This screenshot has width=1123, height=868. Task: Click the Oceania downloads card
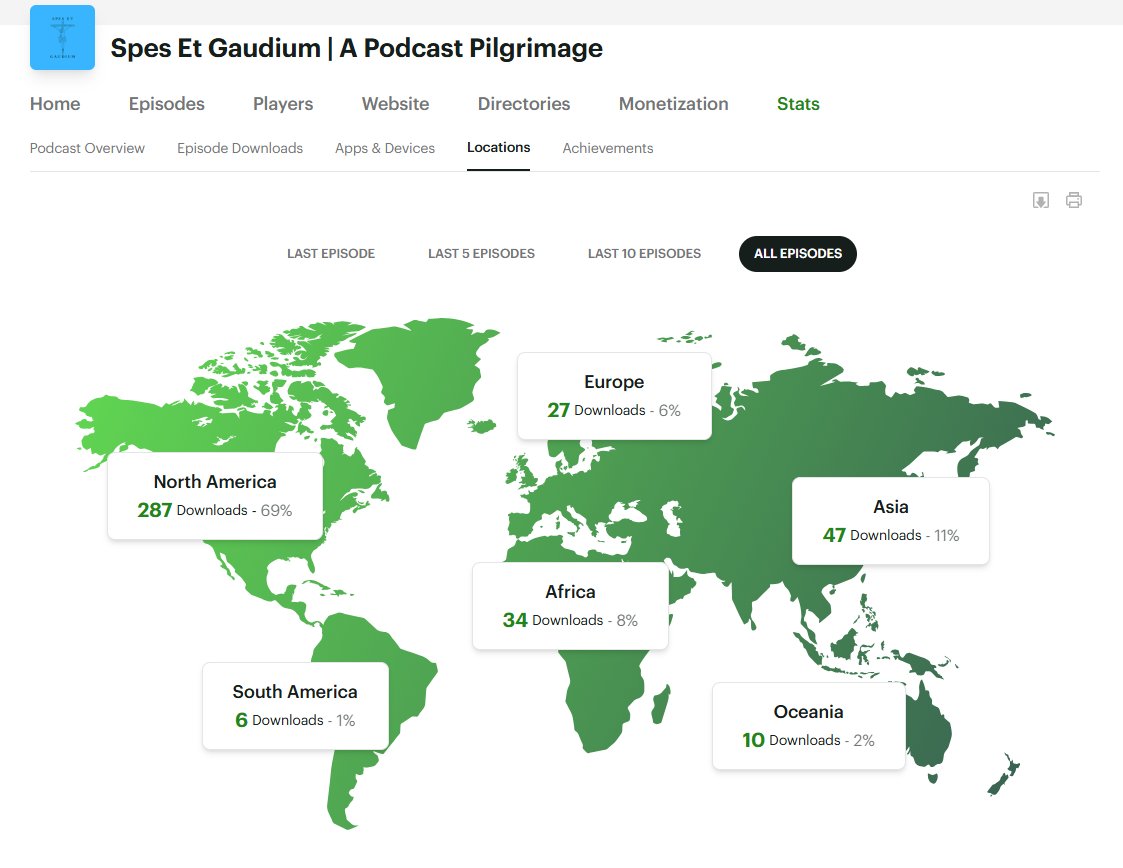click(x=809, y=726)
